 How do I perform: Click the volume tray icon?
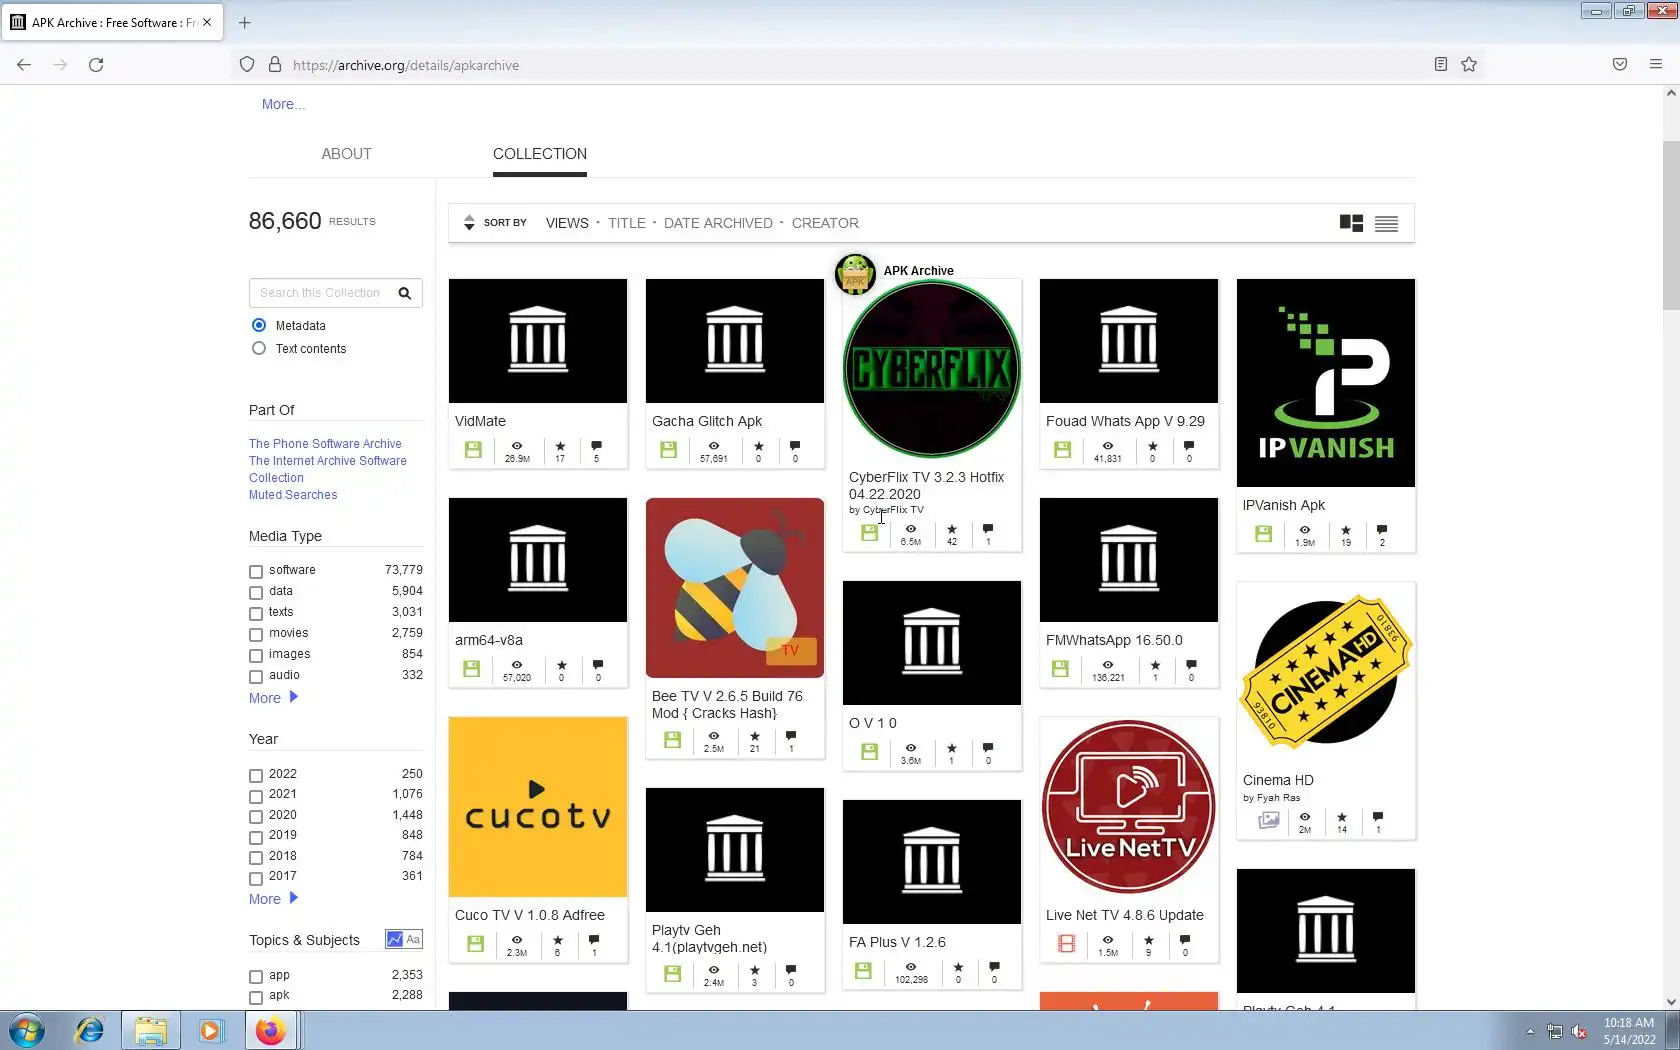click(1580, 1031)
